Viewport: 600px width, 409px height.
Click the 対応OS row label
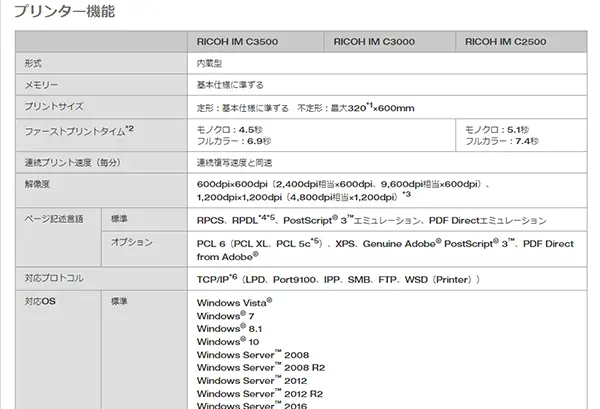[x=40, y=301]
